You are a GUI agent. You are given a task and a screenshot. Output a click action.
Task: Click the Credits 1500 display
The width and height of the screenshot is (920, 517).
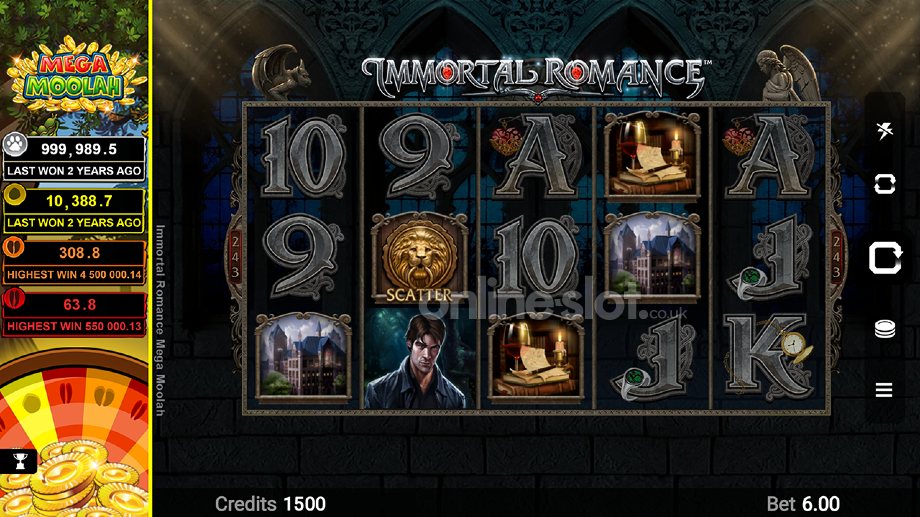click(270, 504)
